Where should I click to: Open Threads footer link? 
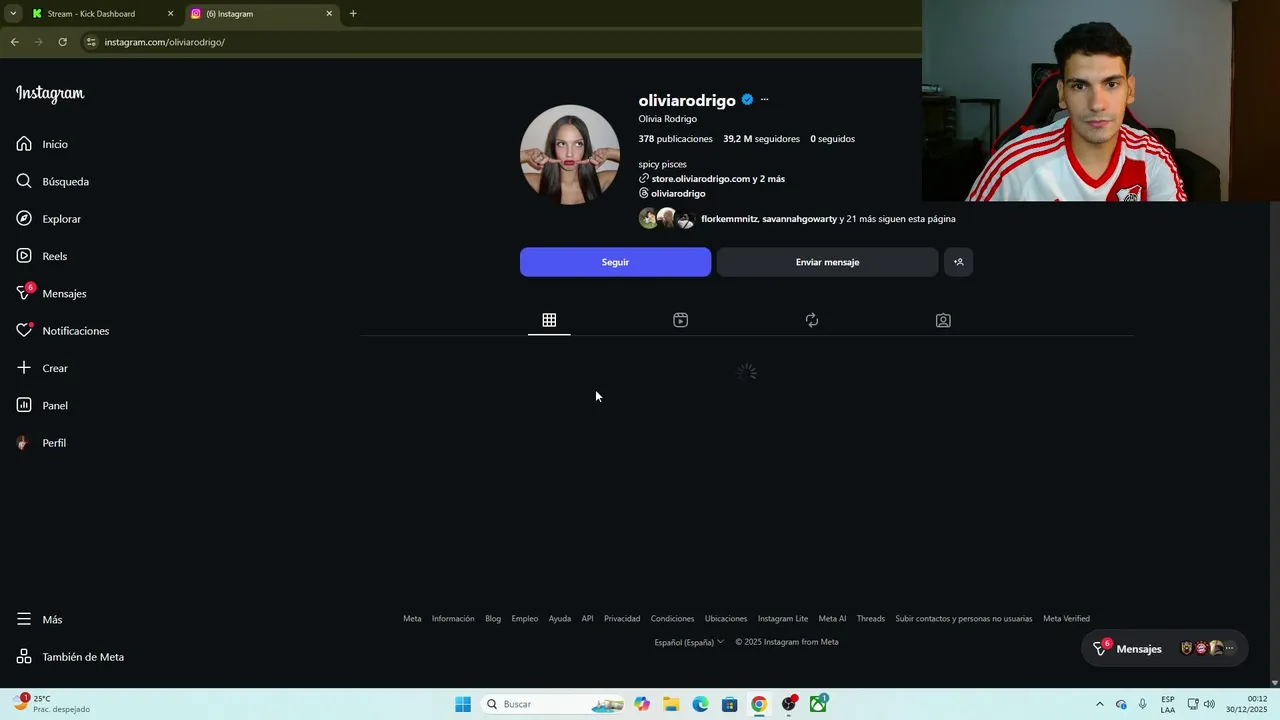[871, 619]
